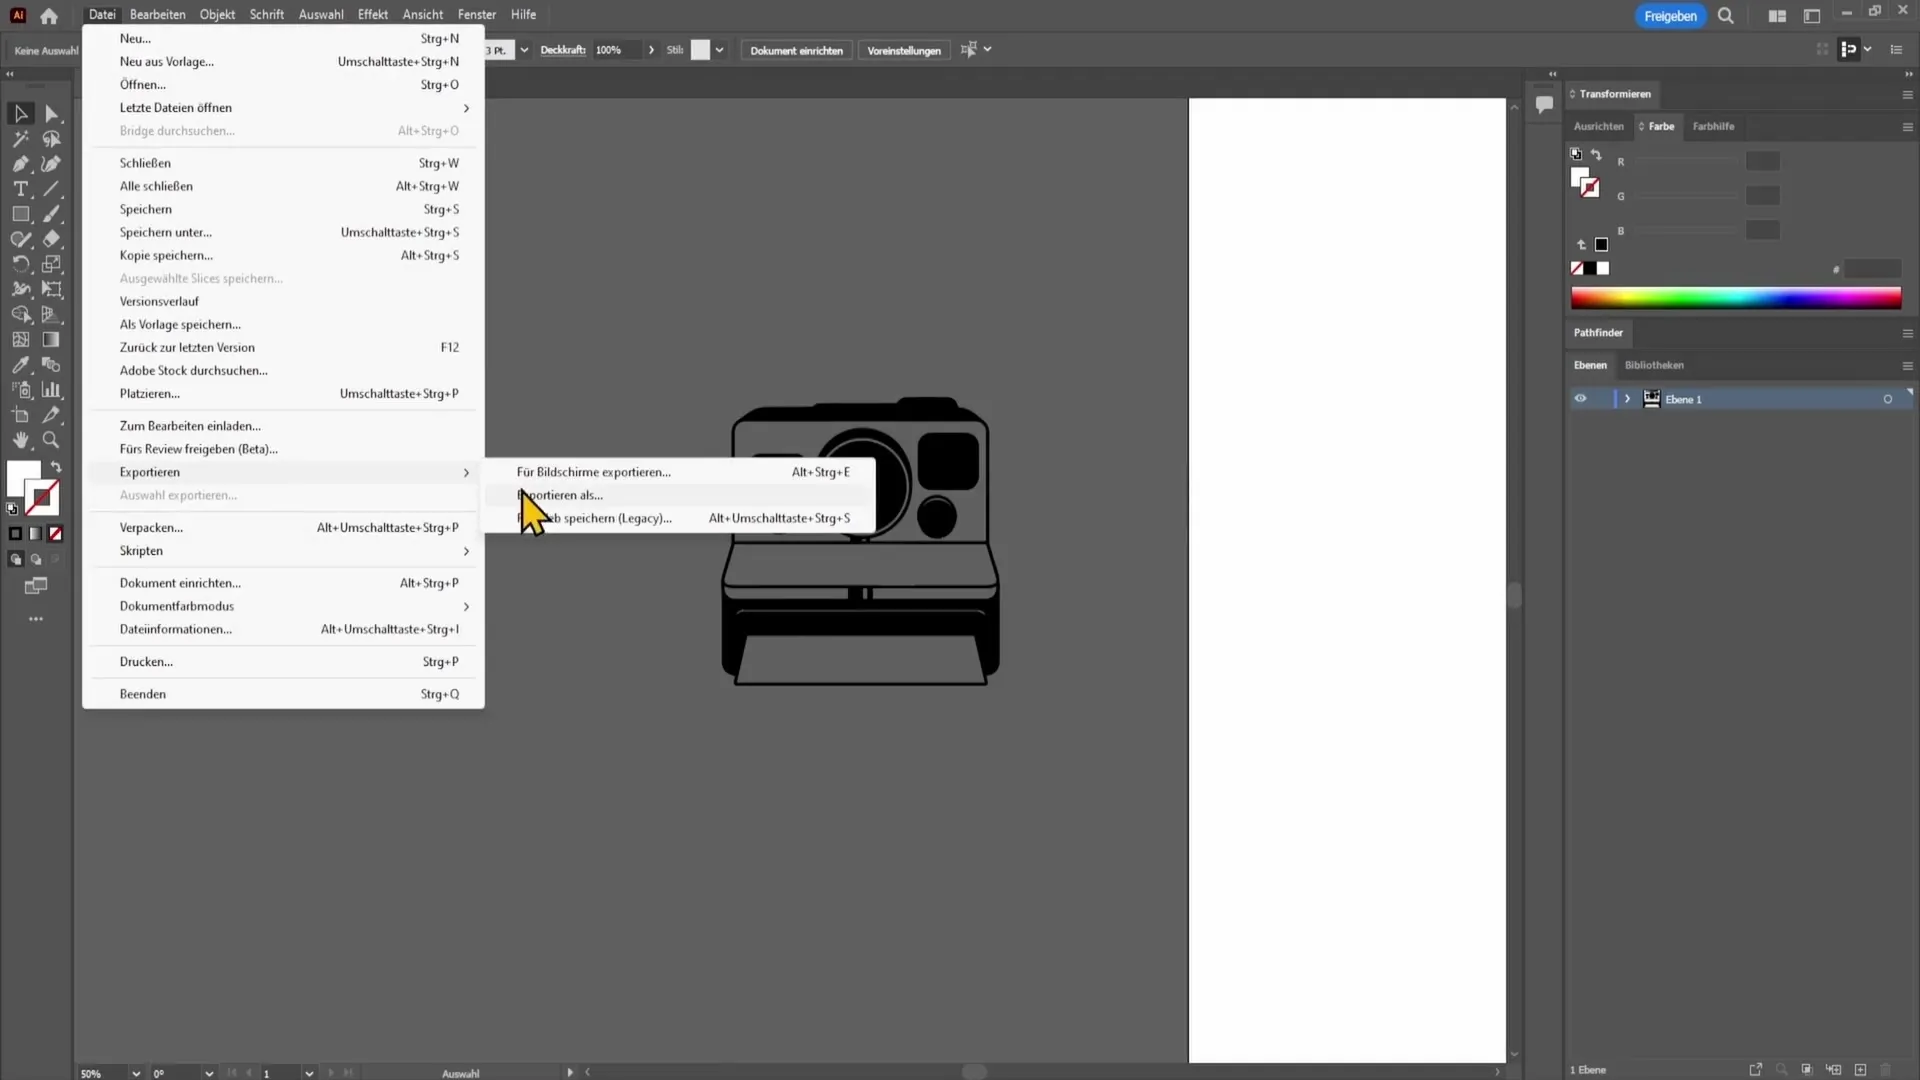Click the target circle of Ebene 1
This screenshot has width=1920, height=1080.
click(1888, 399)
